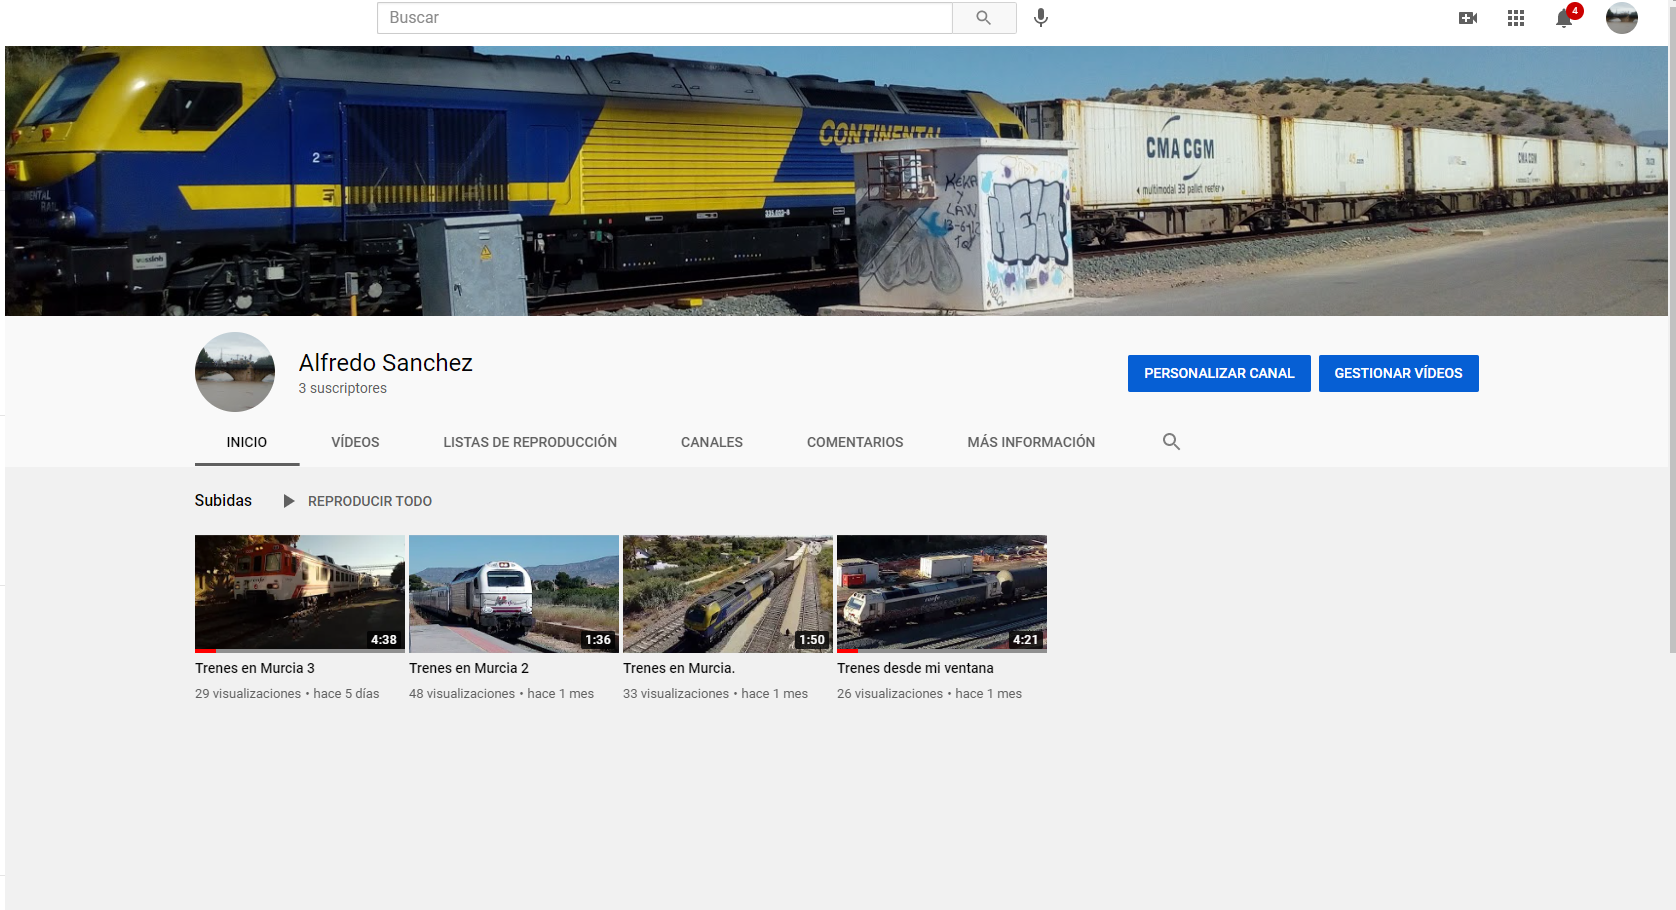Switch to the Vídeos tab
The image size is (1676, 910).
pos(355,442)
